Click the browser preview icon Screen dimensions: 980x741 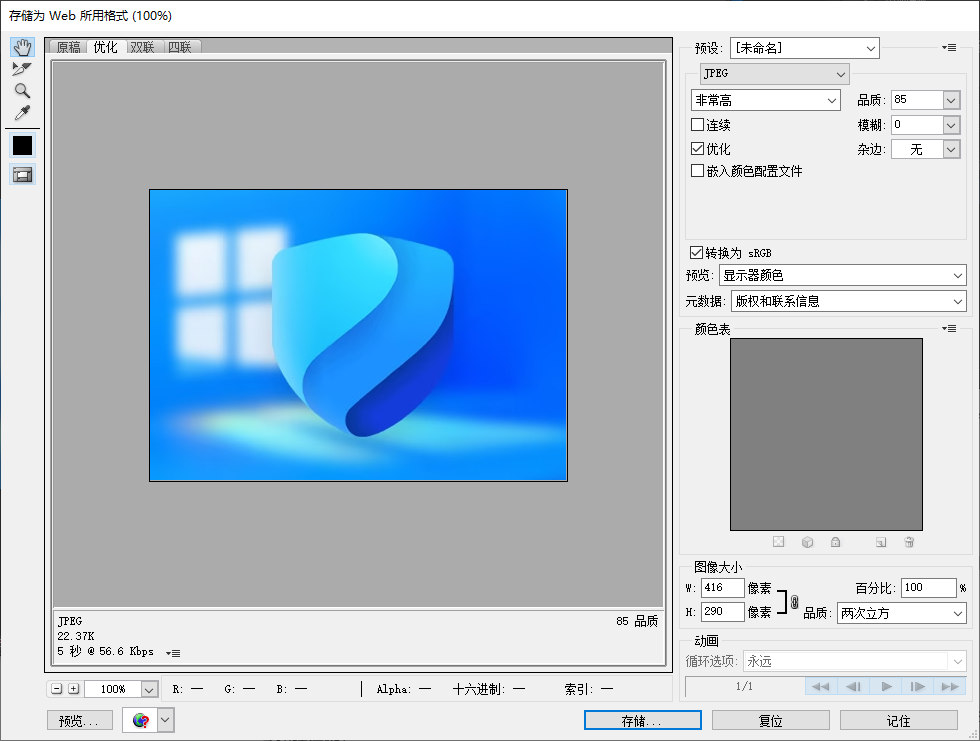[141, 720]
